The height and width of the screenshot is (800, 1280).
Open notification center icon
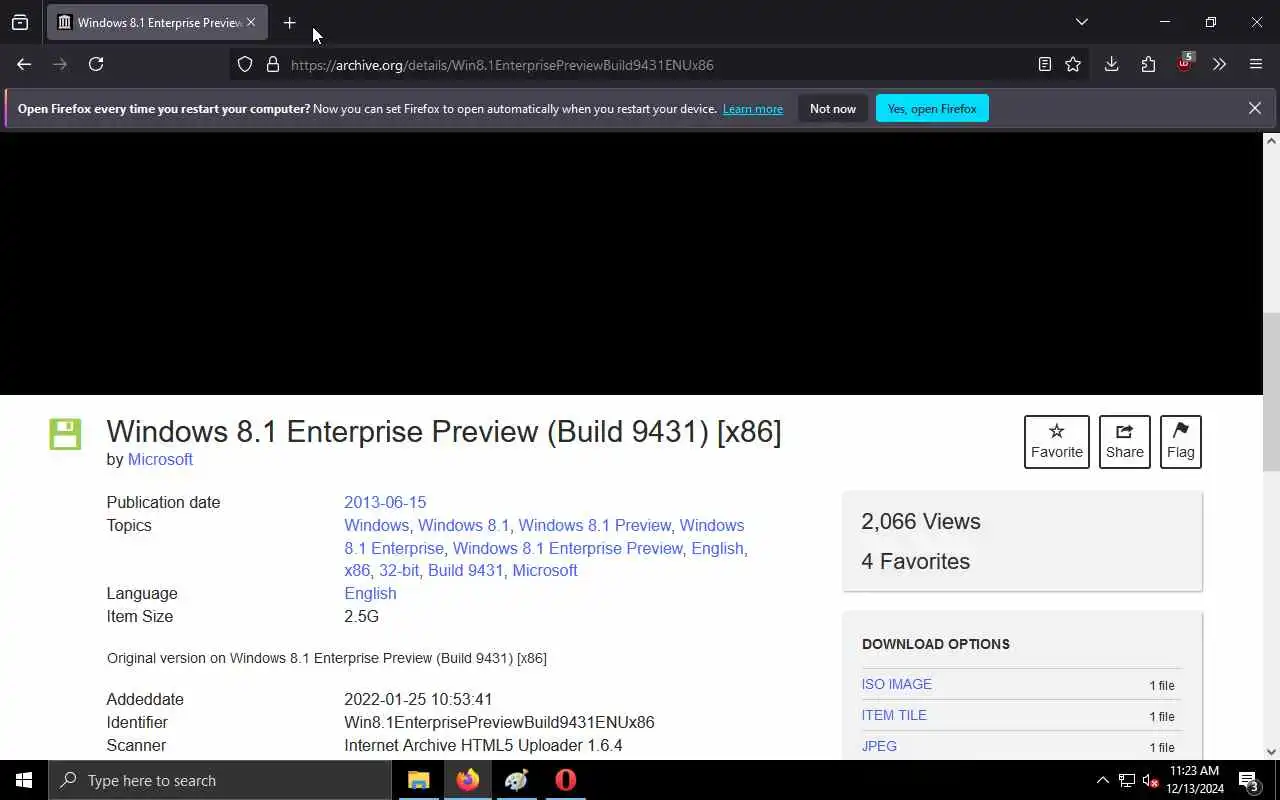coord(1249,780)
